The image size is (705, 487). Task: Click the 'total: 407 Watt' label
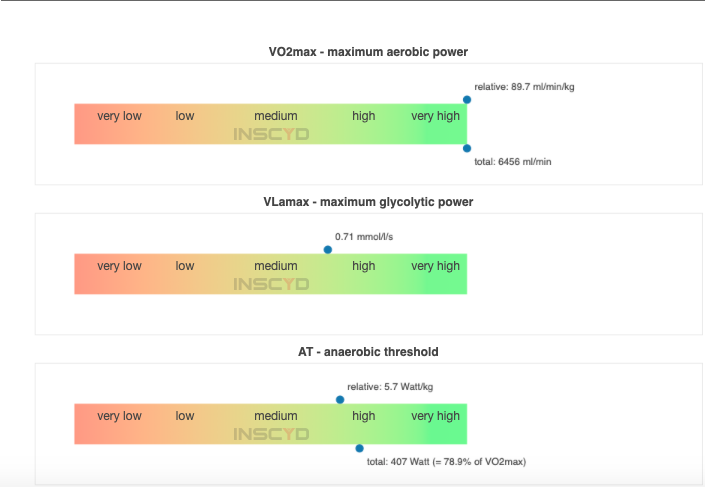446,461
